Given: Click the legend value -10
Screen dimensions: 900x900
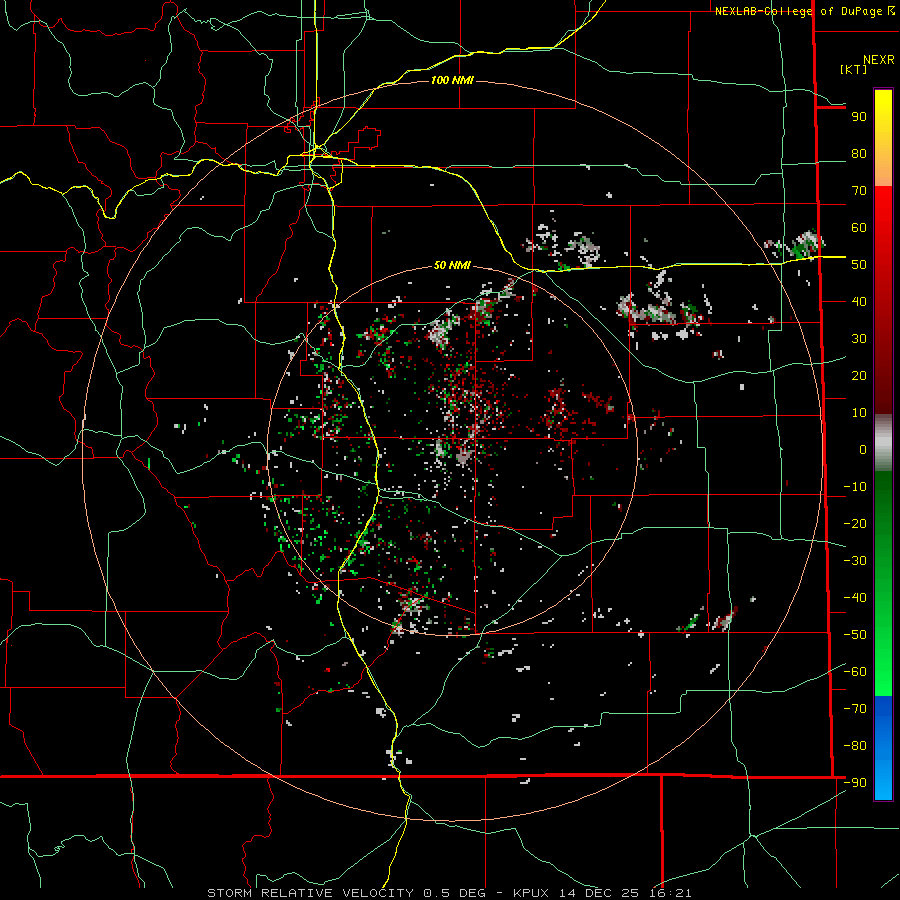Looking at the screenshot, I should [x=855, y=487].
